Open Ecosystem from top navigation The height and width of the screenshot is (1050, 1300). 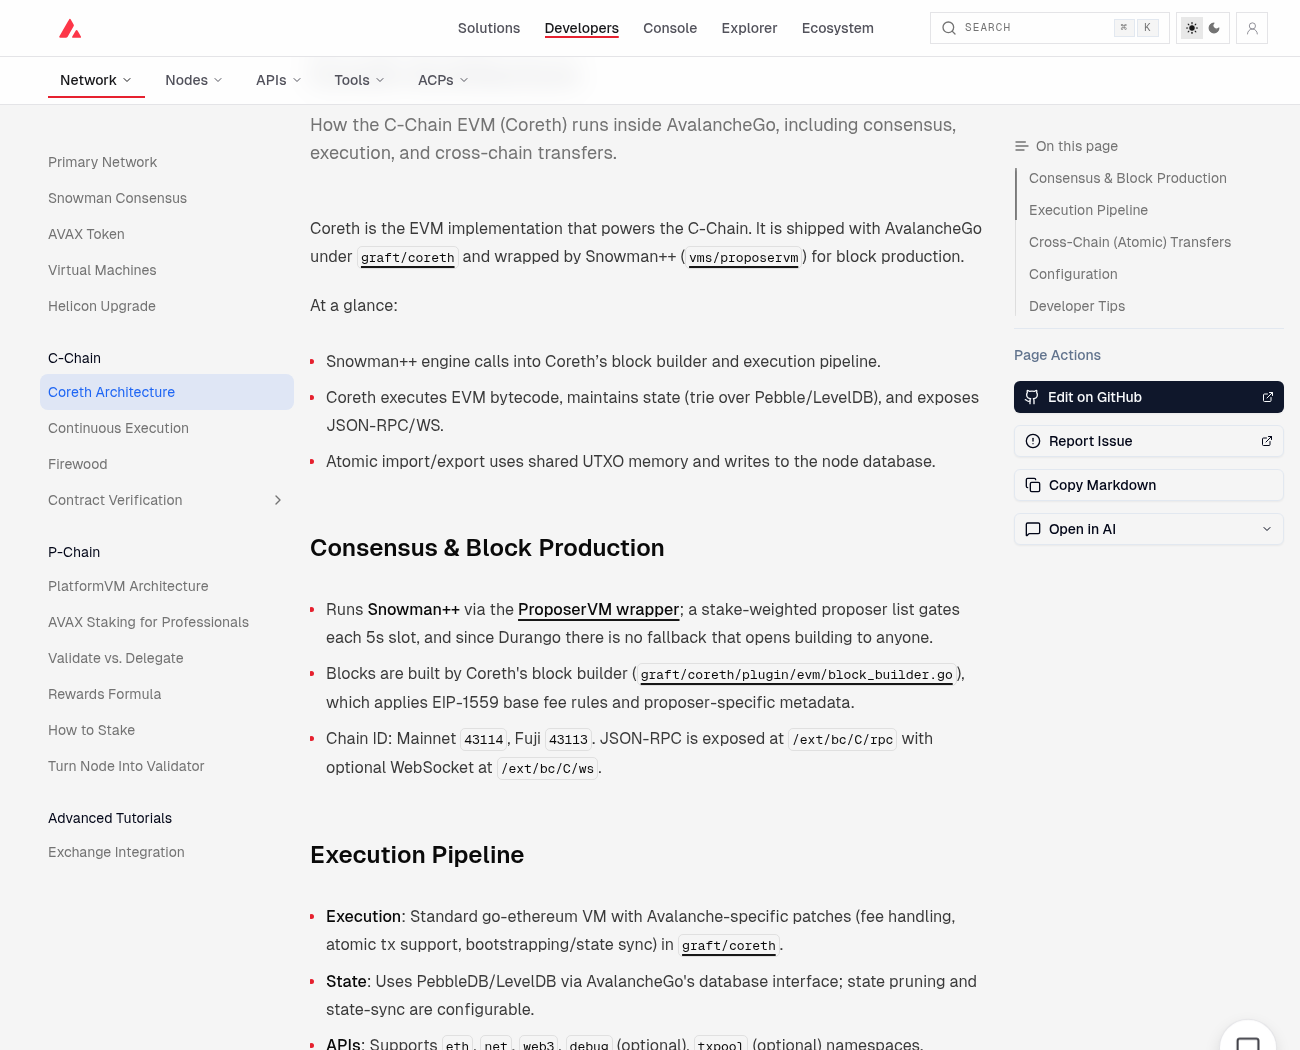838,28
